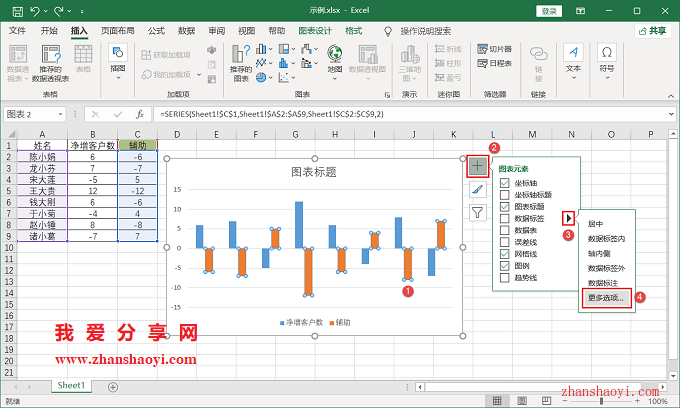Click the formula bar input field
This screenshot has height=408, width=680.
pos(410,114)
